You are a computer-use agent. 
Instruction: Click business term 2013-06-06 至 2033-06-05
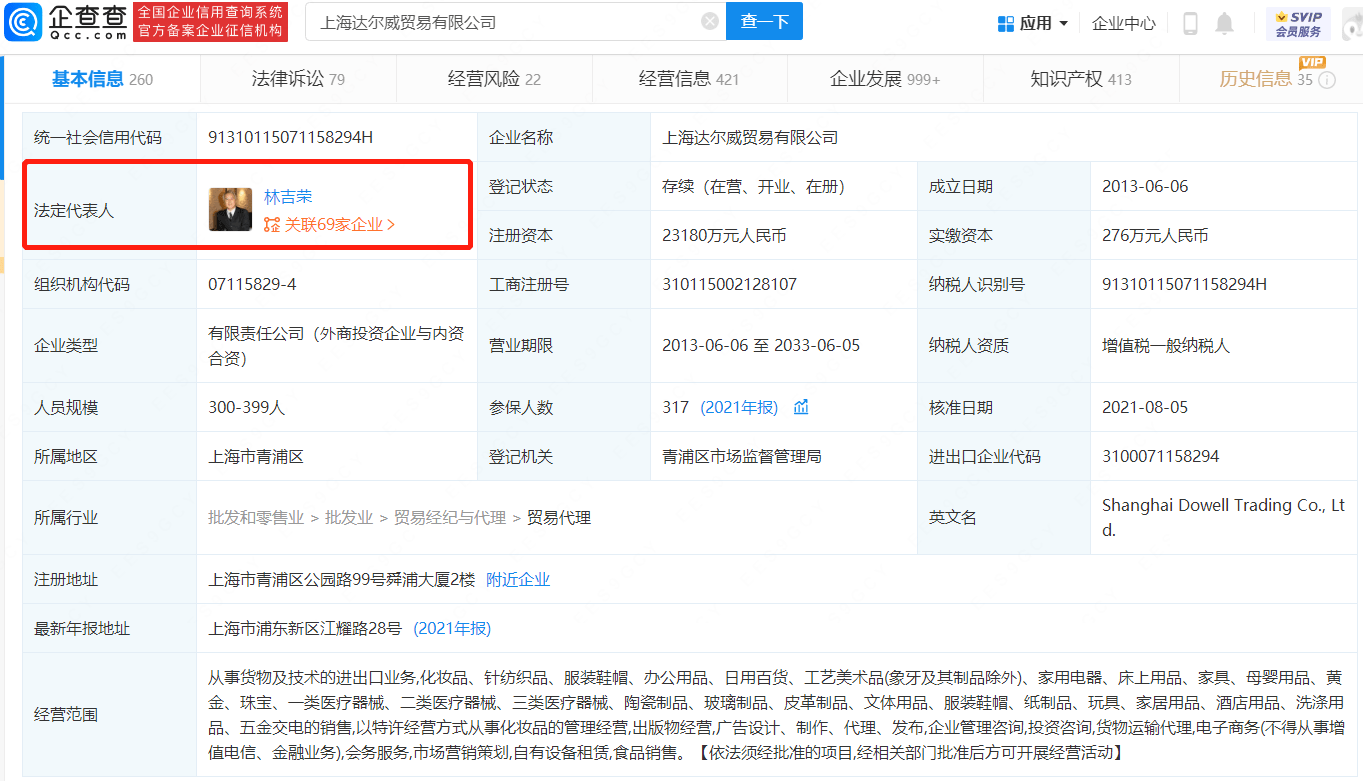point(761,345)
